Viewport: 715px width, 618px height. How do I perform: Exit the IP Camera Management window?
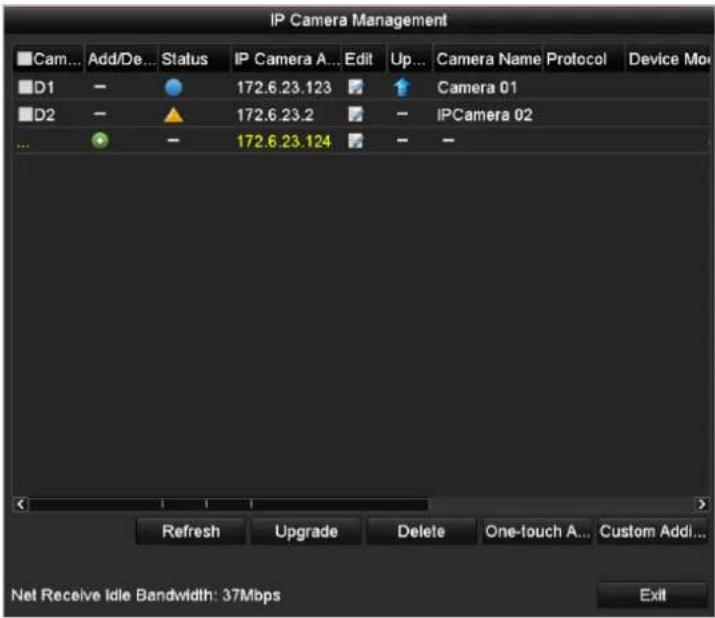pos(652,595)
